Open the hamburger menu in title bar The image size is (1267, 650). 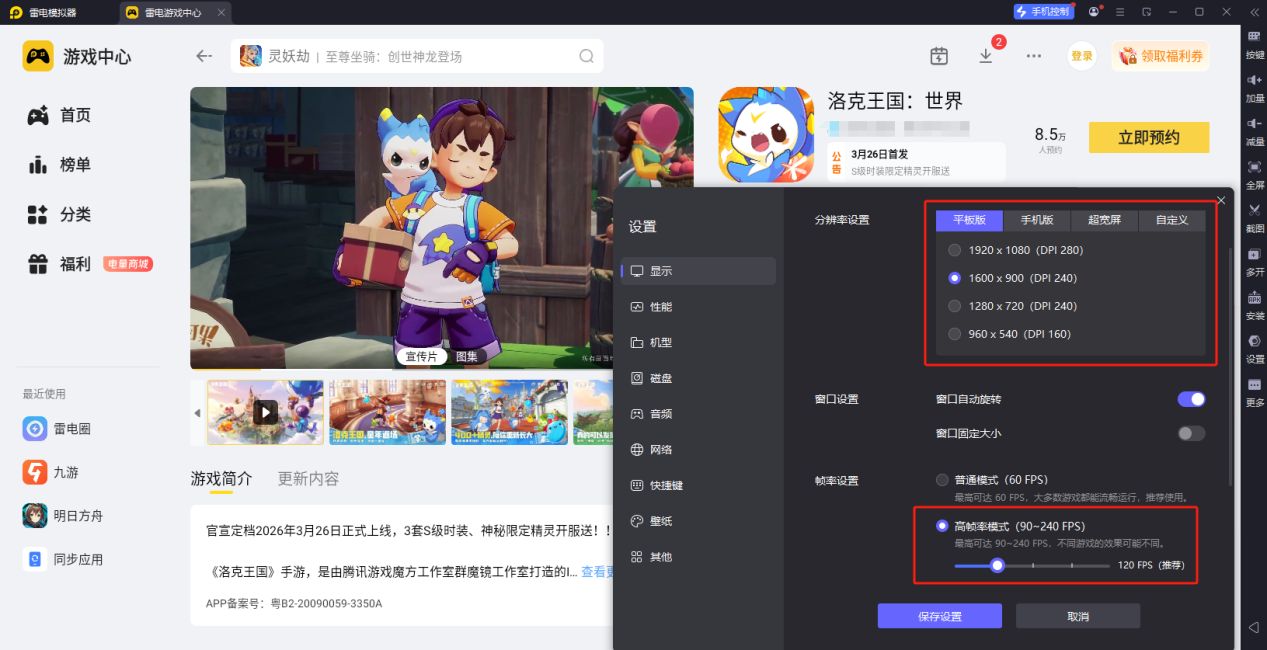tap(1120, 12)
